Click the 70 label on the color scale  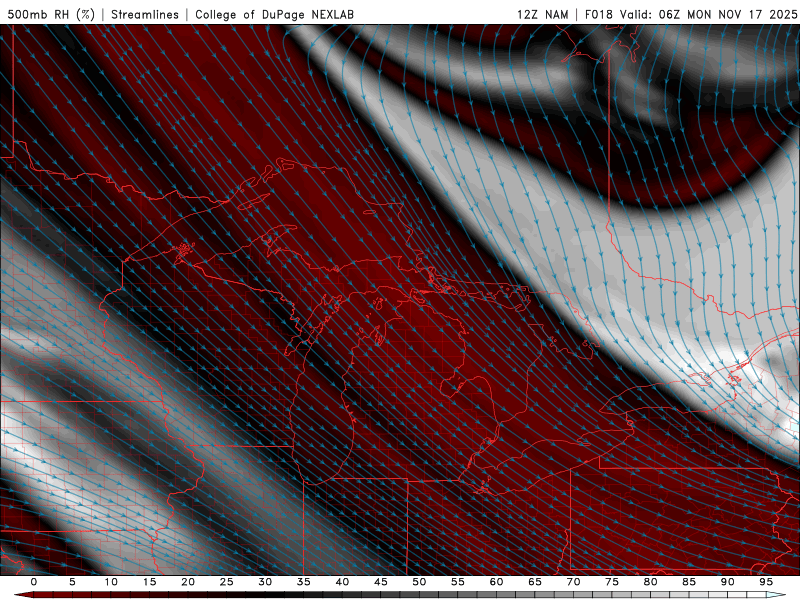(x=573, y=582)
